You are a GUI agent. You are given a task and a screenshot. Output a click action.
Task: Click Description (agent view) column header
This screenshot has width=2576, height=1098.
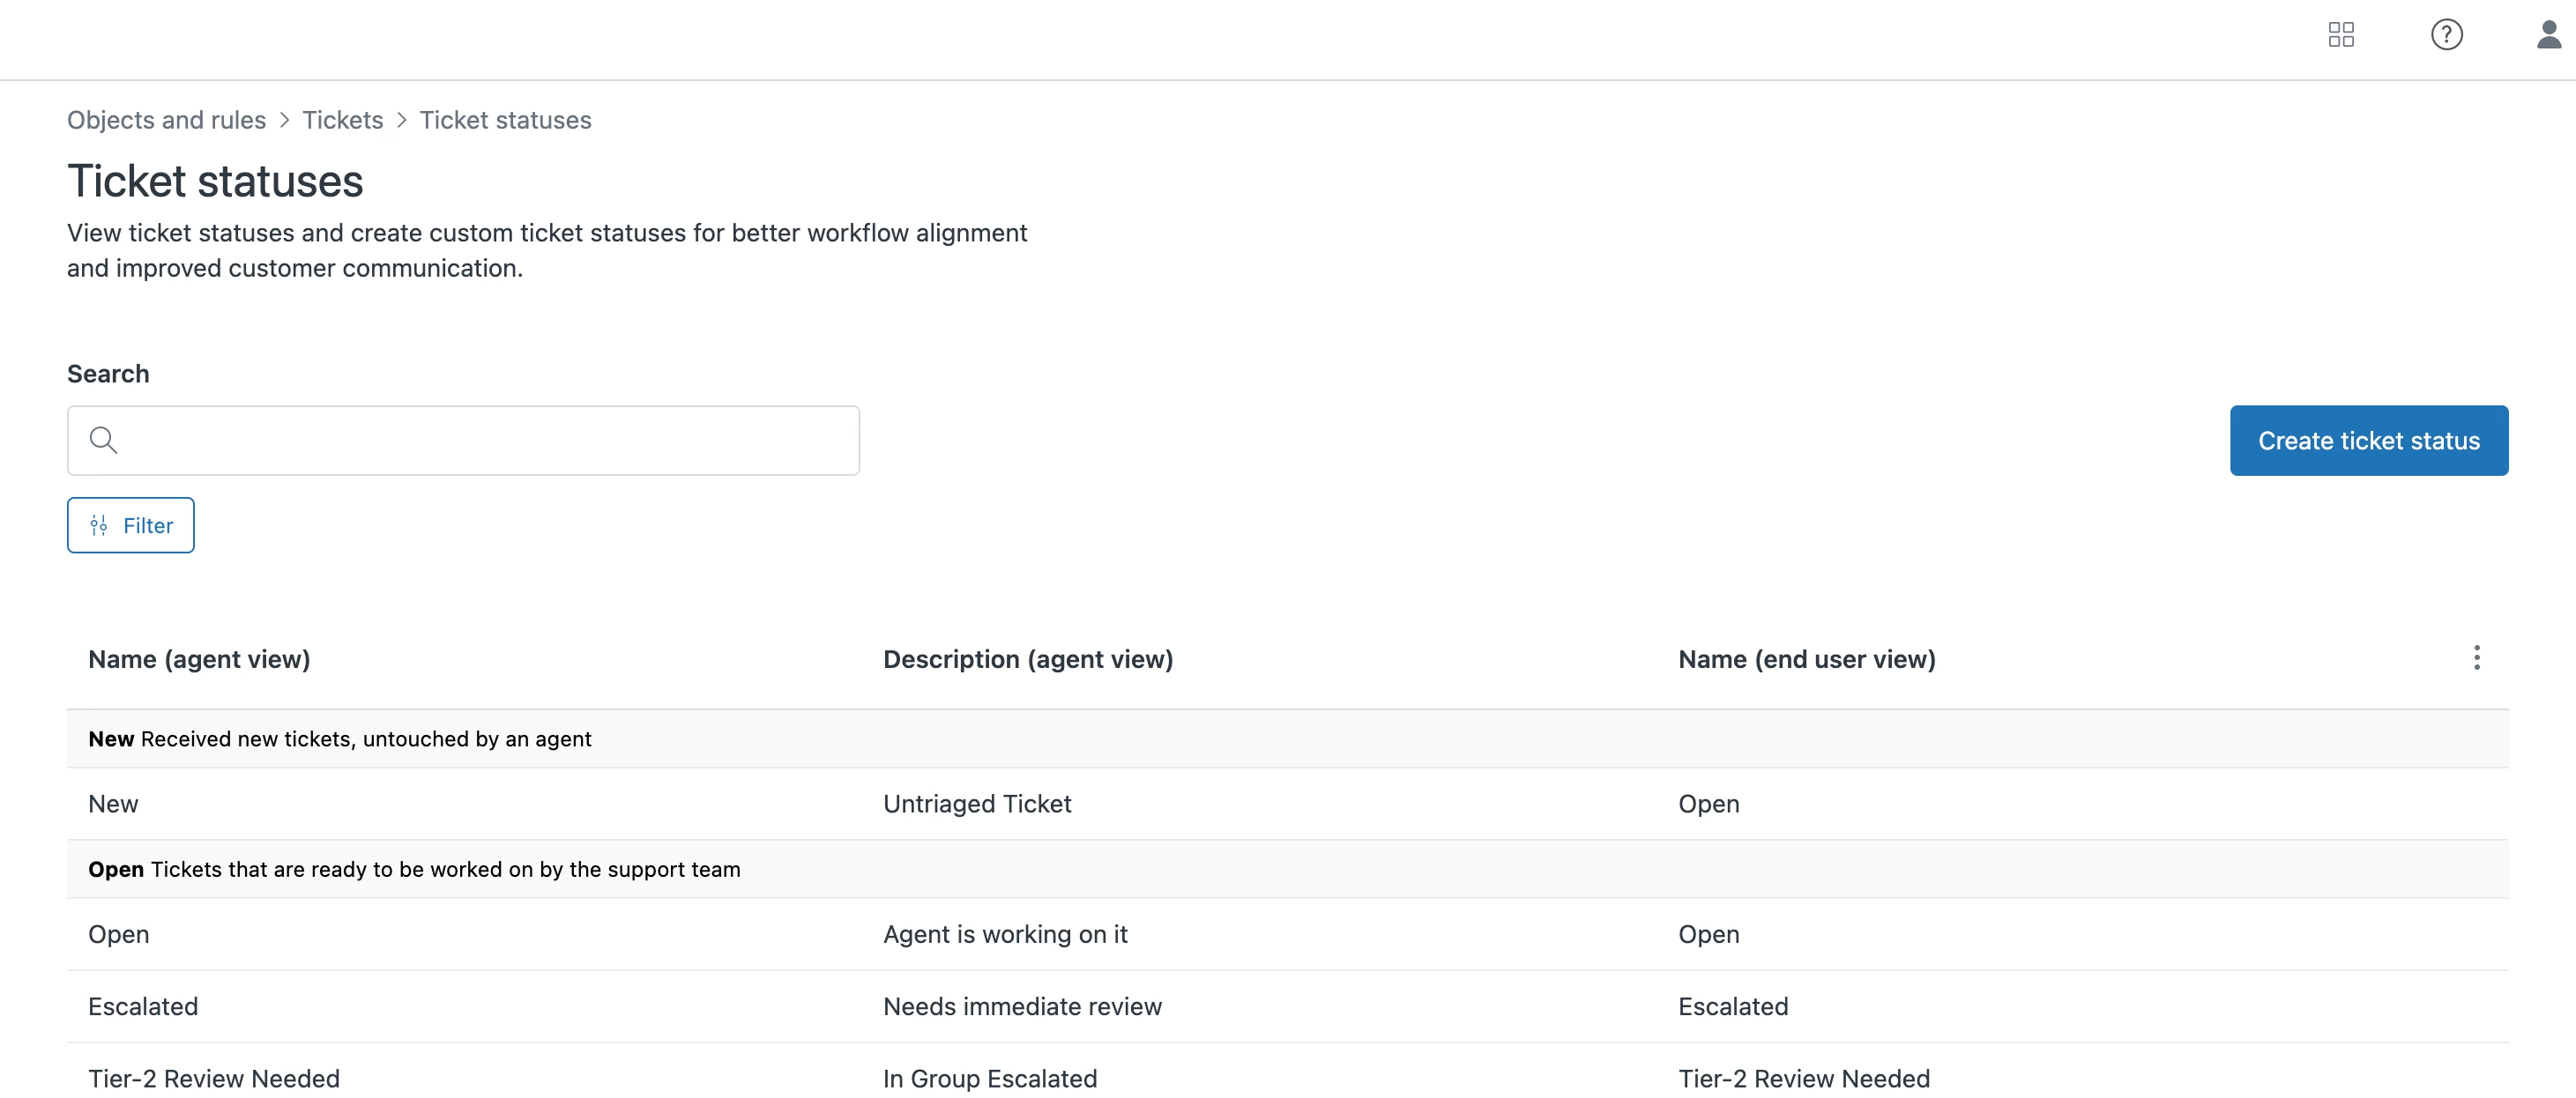1027,659
